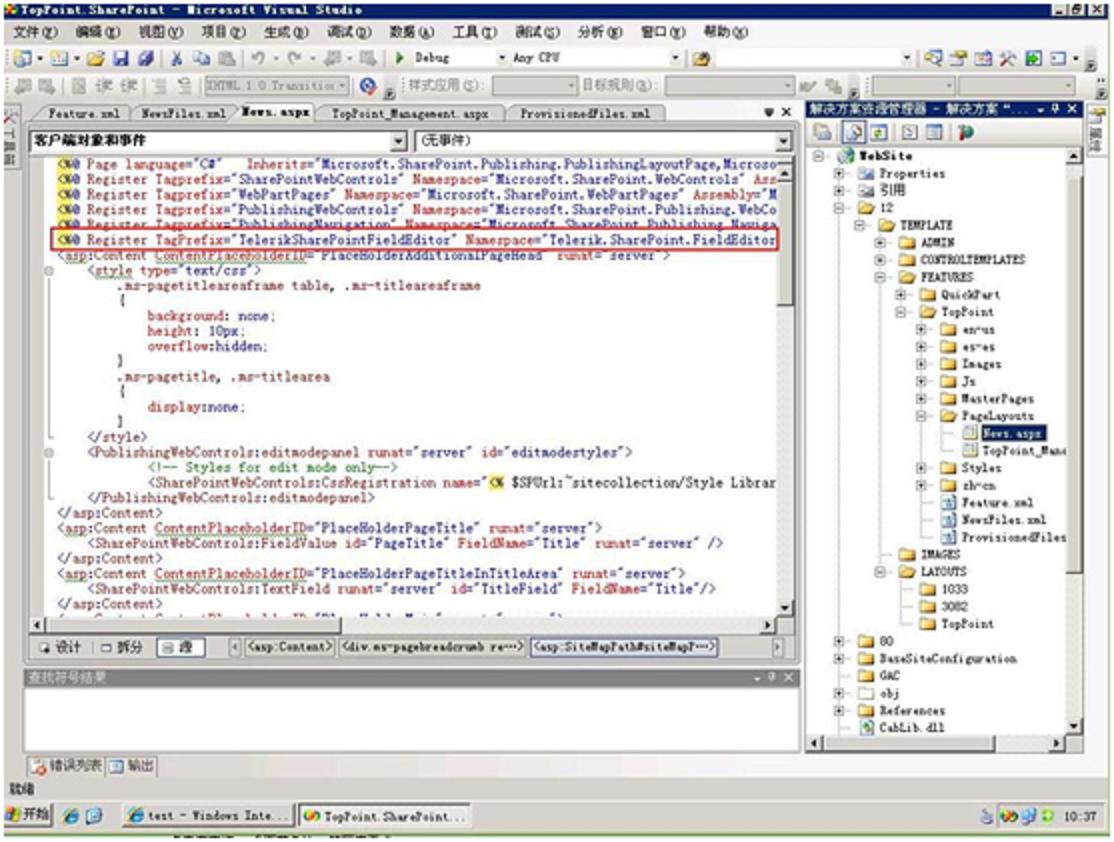Switch to the TopPoint_Management.aspx tab

410,114
